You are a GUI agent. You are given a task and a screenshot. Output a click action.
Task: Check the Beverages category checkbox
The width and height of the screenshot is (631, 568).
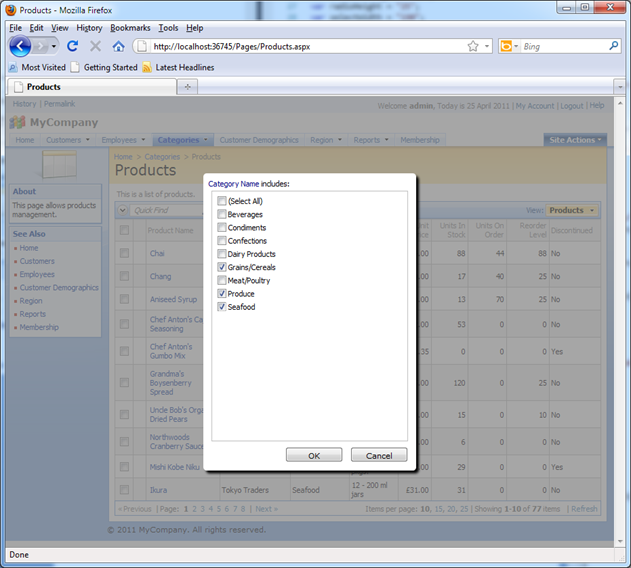[x=221, y=214]
